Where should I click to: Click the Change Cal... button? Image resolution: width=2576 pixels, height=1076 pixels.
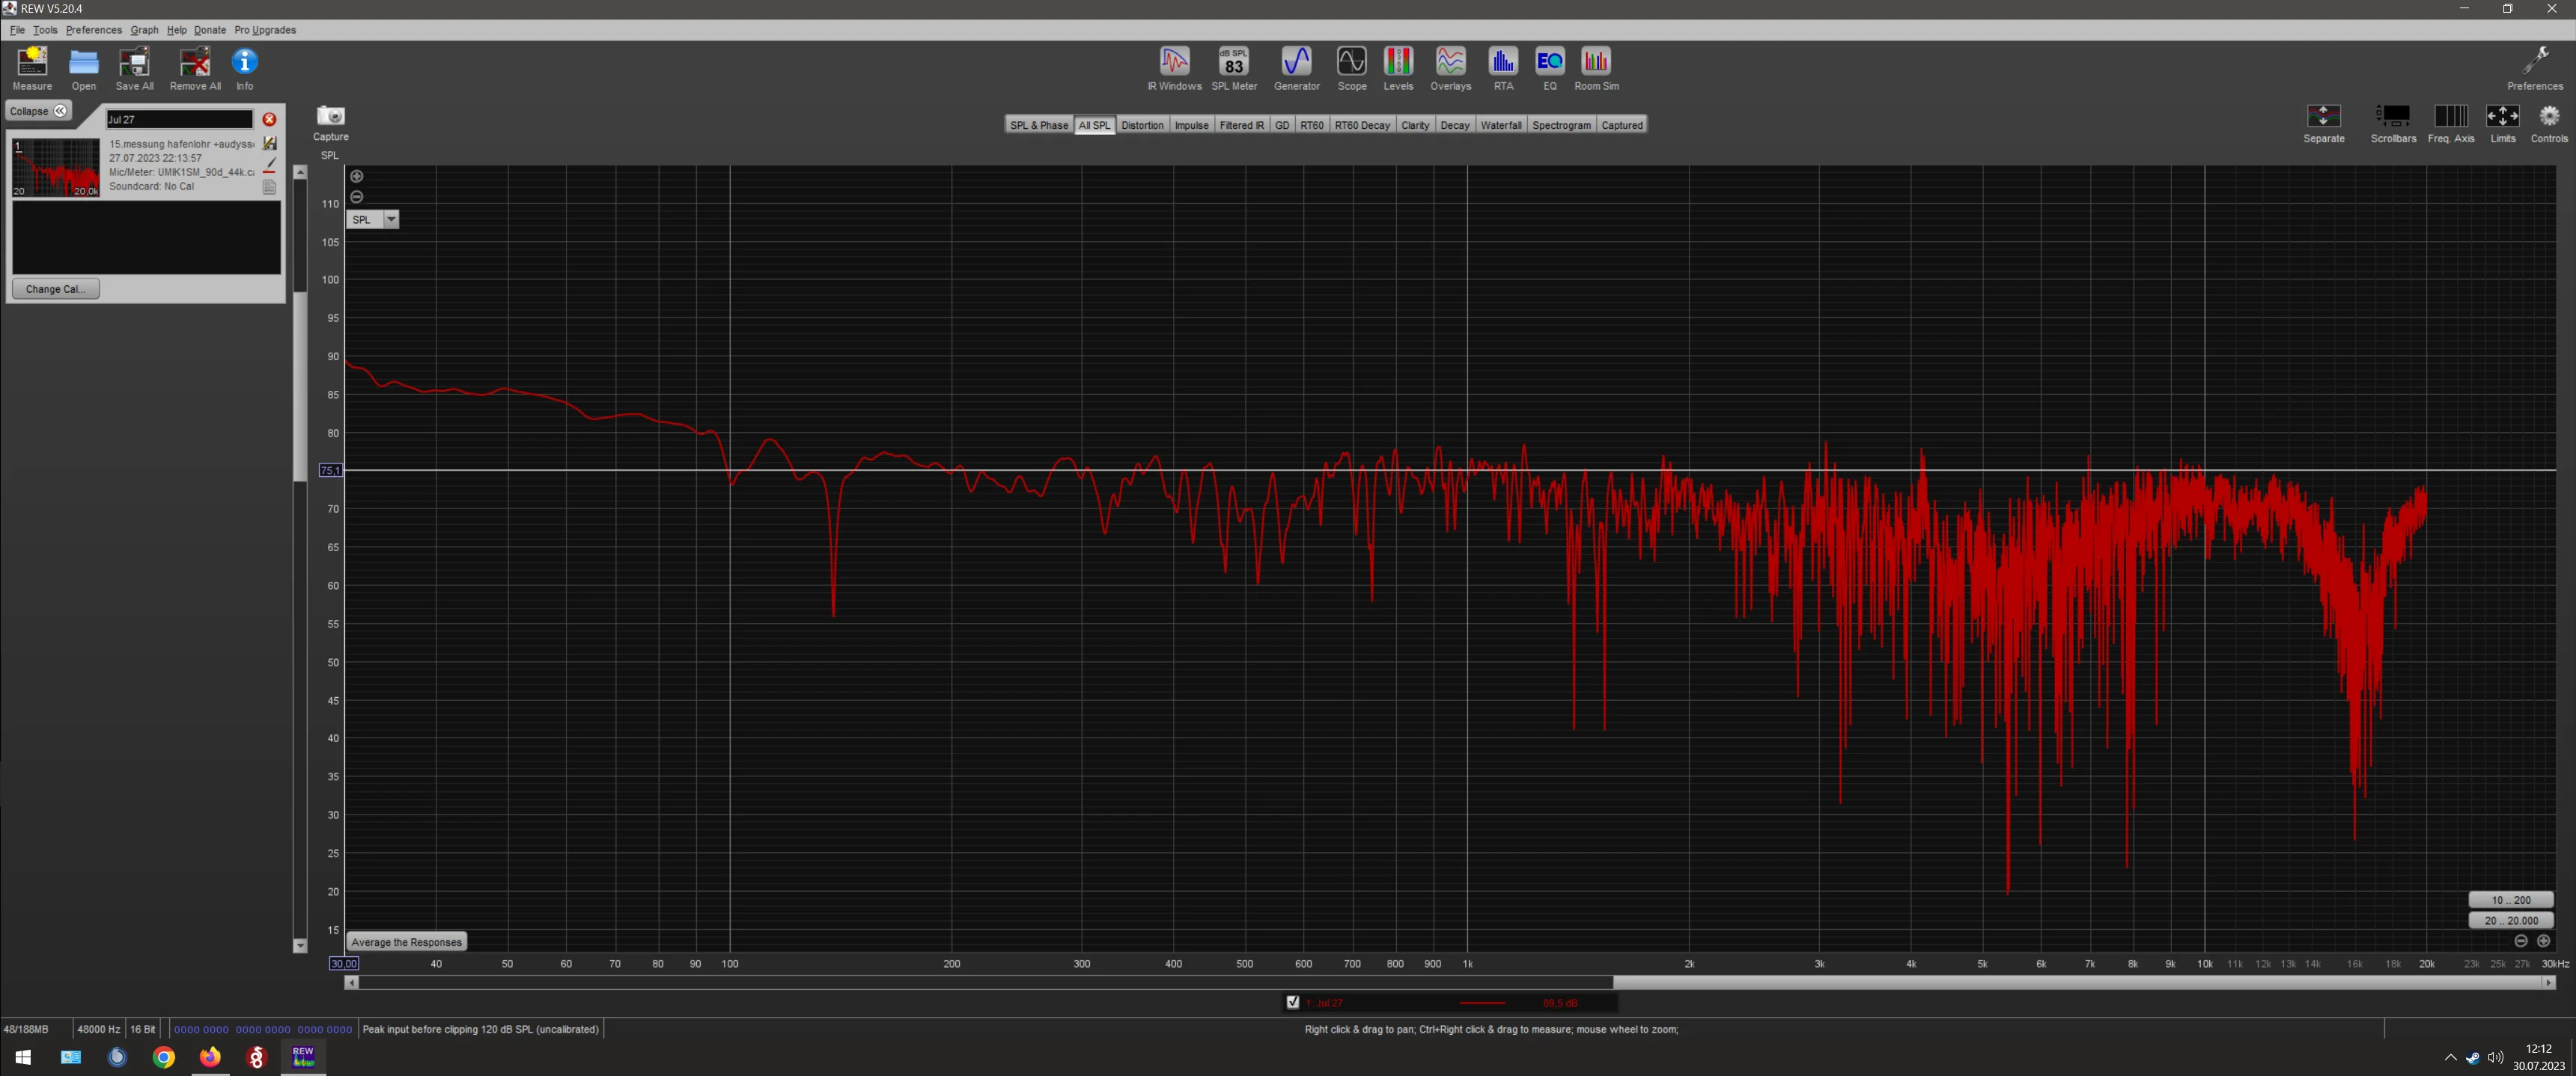click(56, 289)
